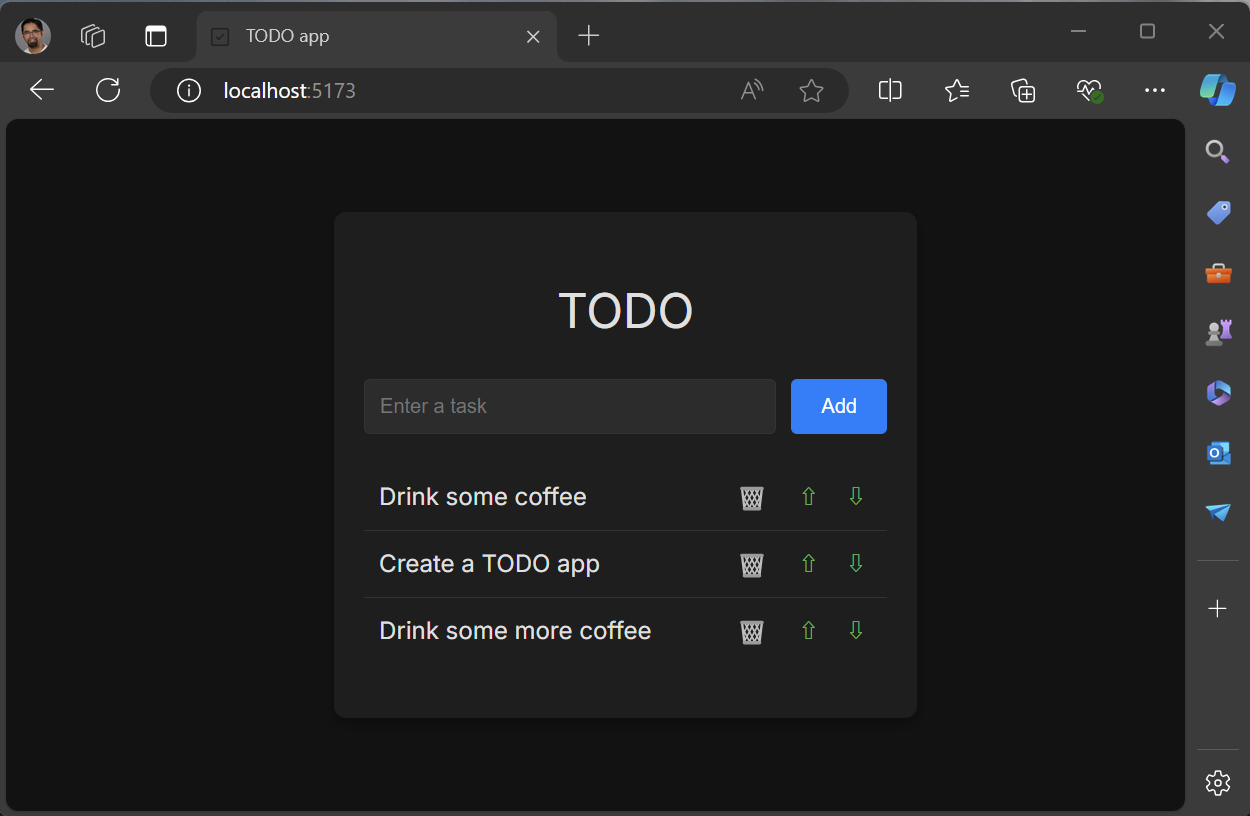Open the Settings and more menu

pyautogui.click(x=1154, y=90)
